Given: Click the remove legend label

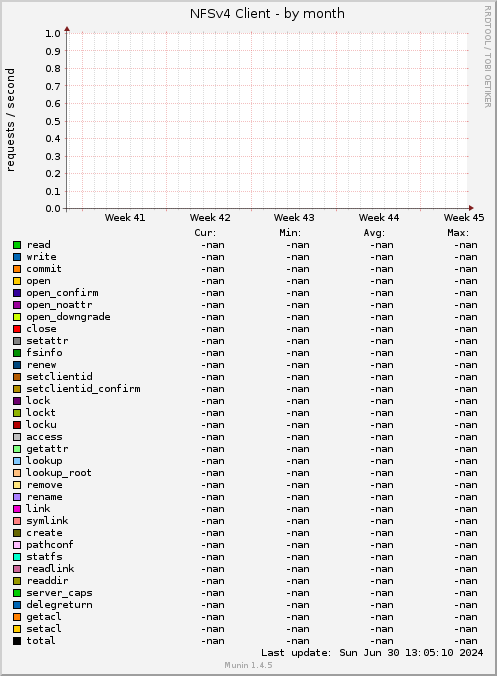Looking at the screenshot, I should point(44,485).
